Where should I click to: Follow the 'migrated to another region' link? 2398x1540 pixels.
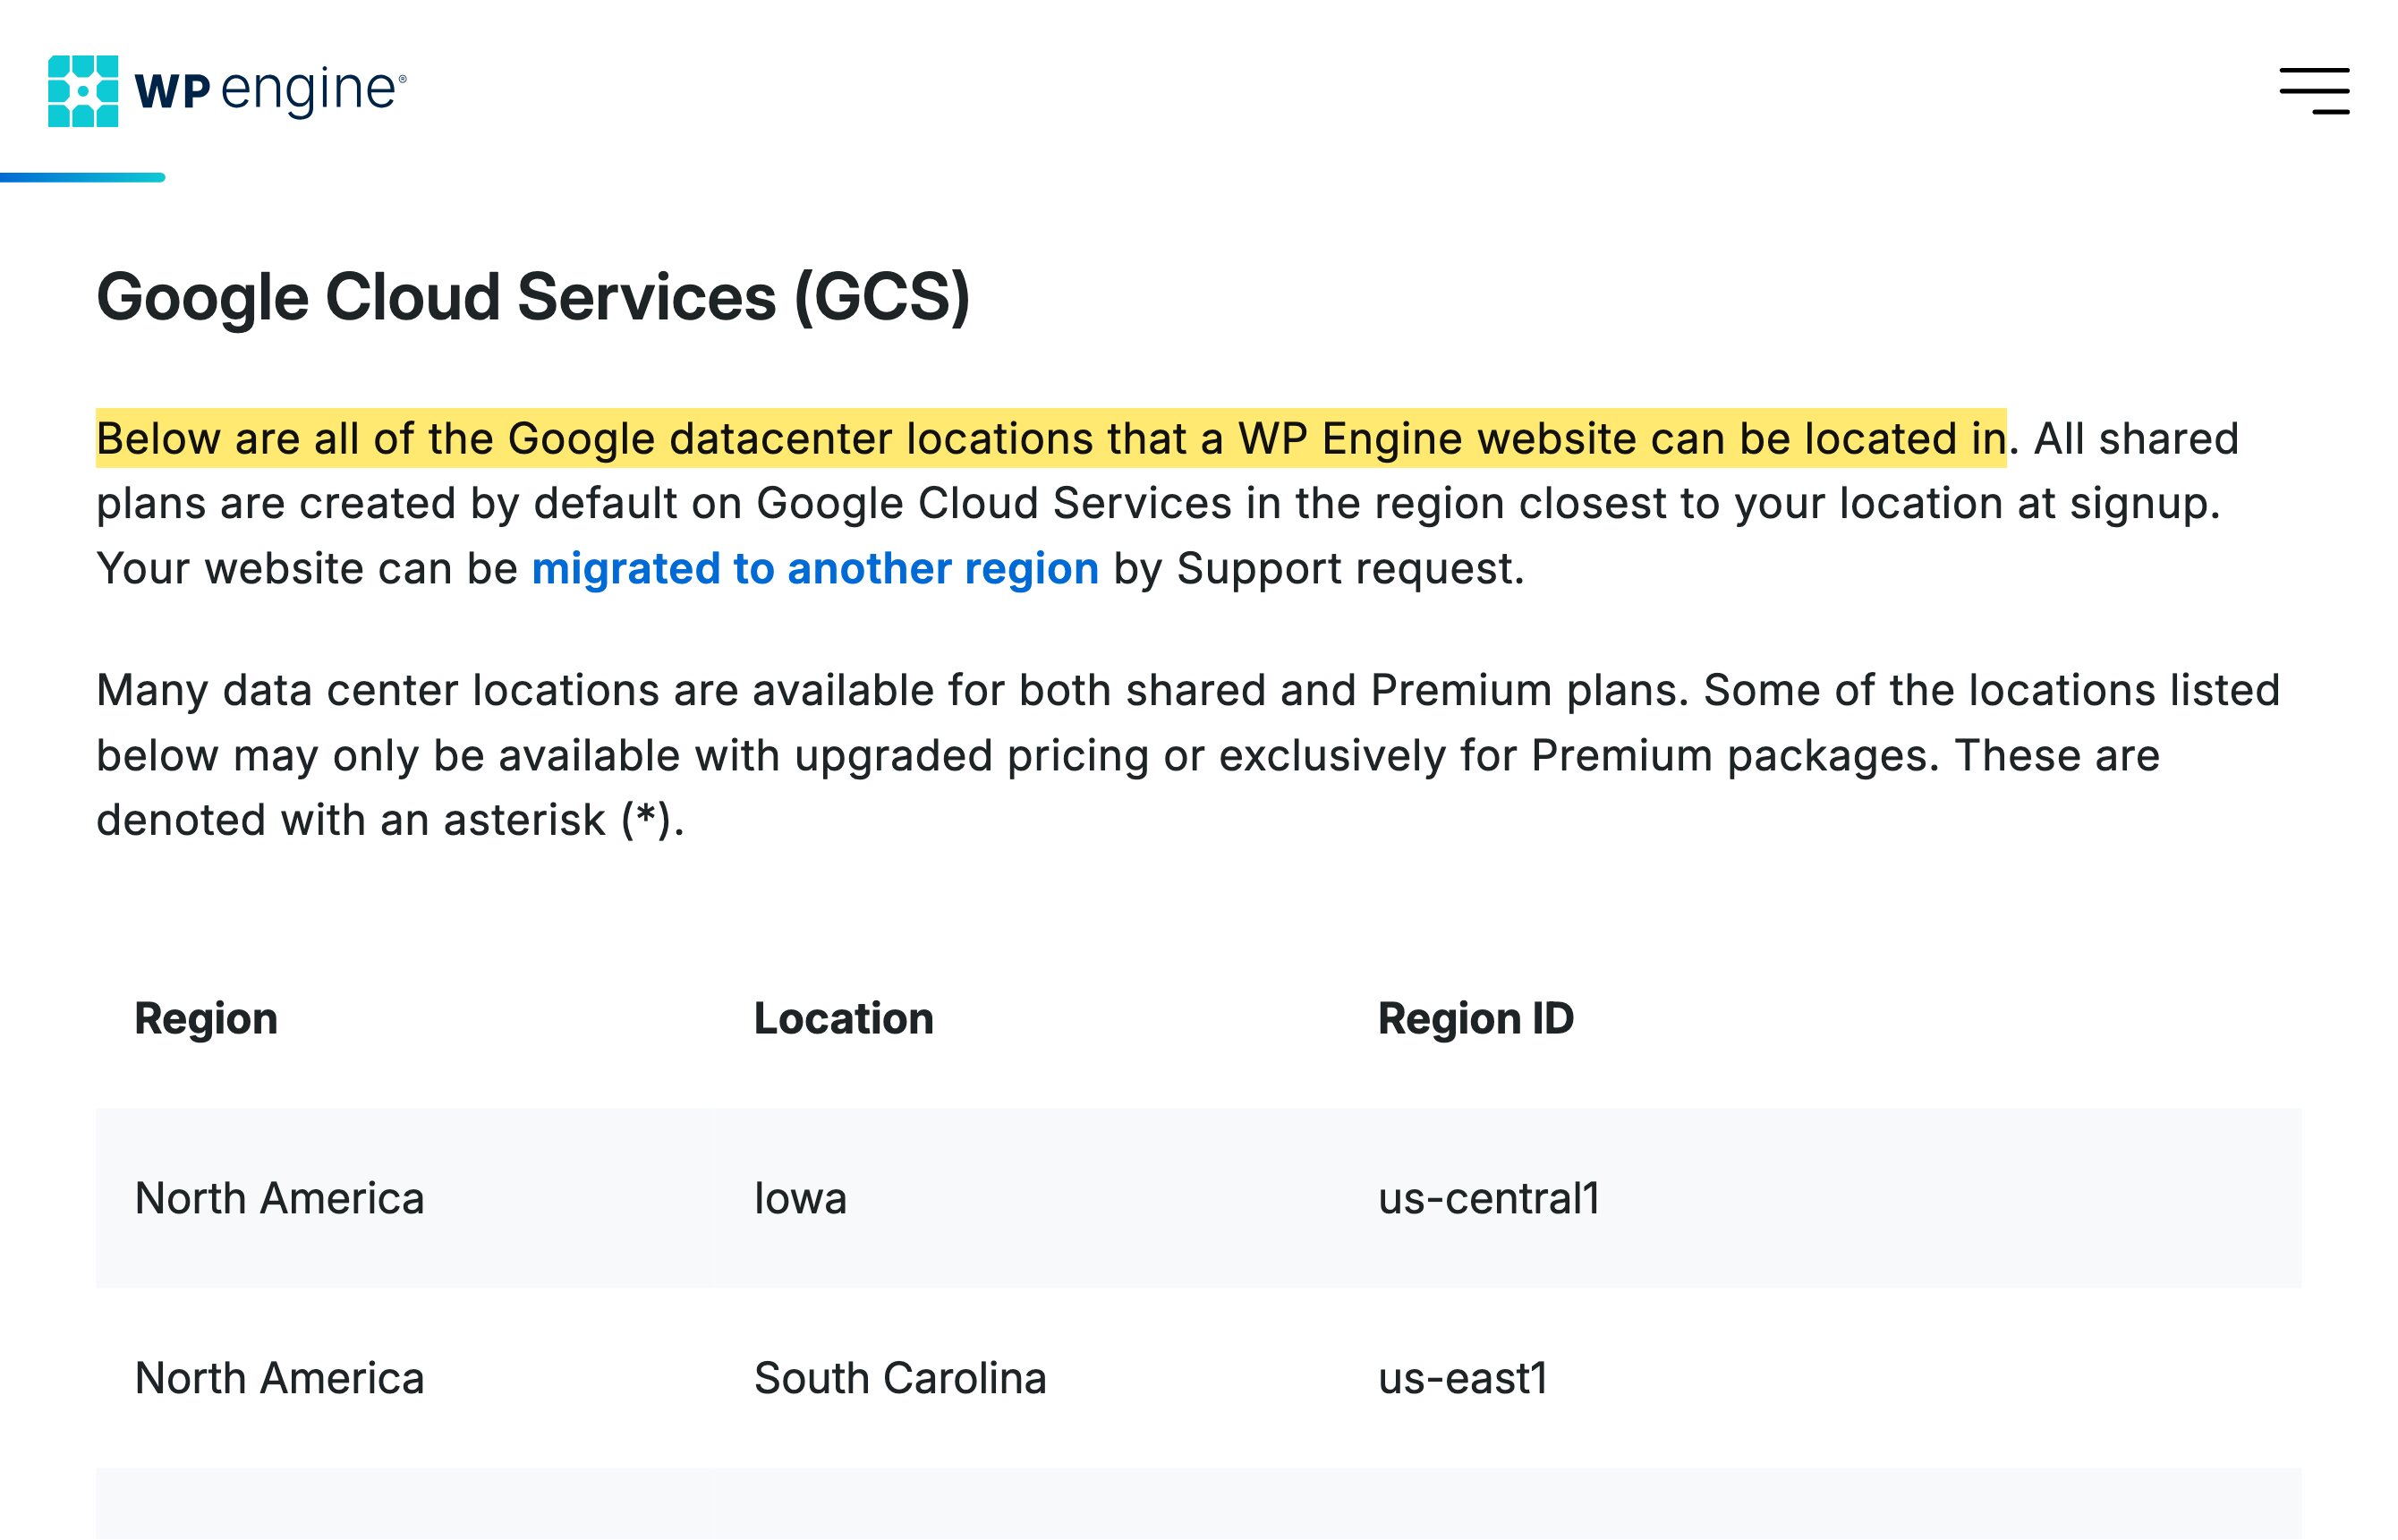(x=815, y=569)
